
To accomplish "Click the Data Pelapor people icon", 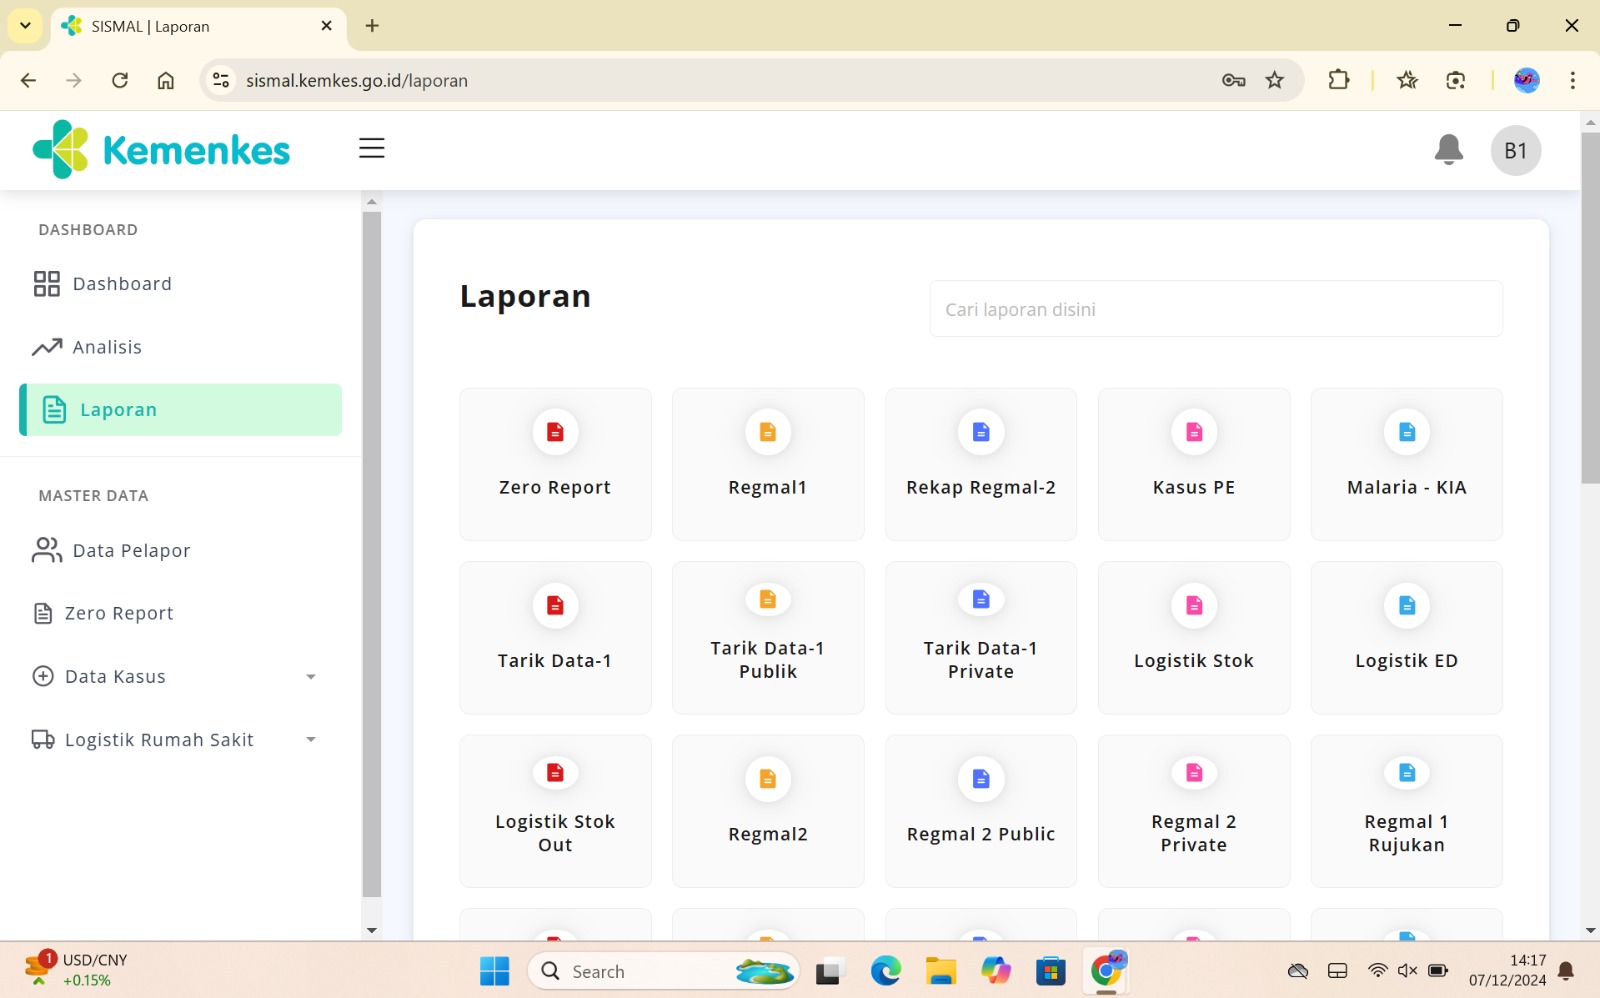I will 46,550.
